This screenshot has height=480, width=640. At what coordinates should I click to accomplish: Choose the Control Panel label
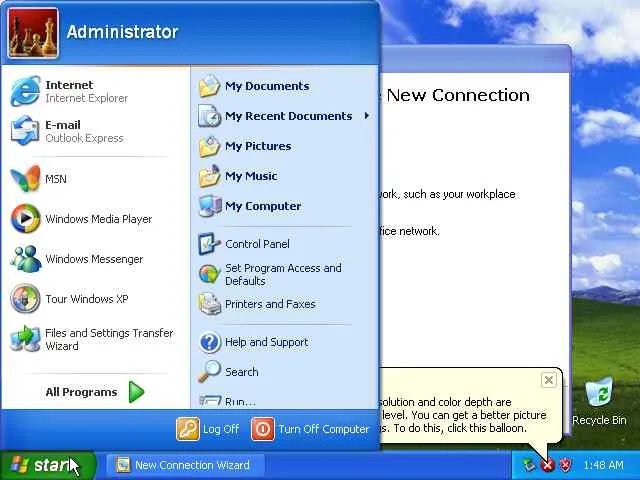(257, 244)
